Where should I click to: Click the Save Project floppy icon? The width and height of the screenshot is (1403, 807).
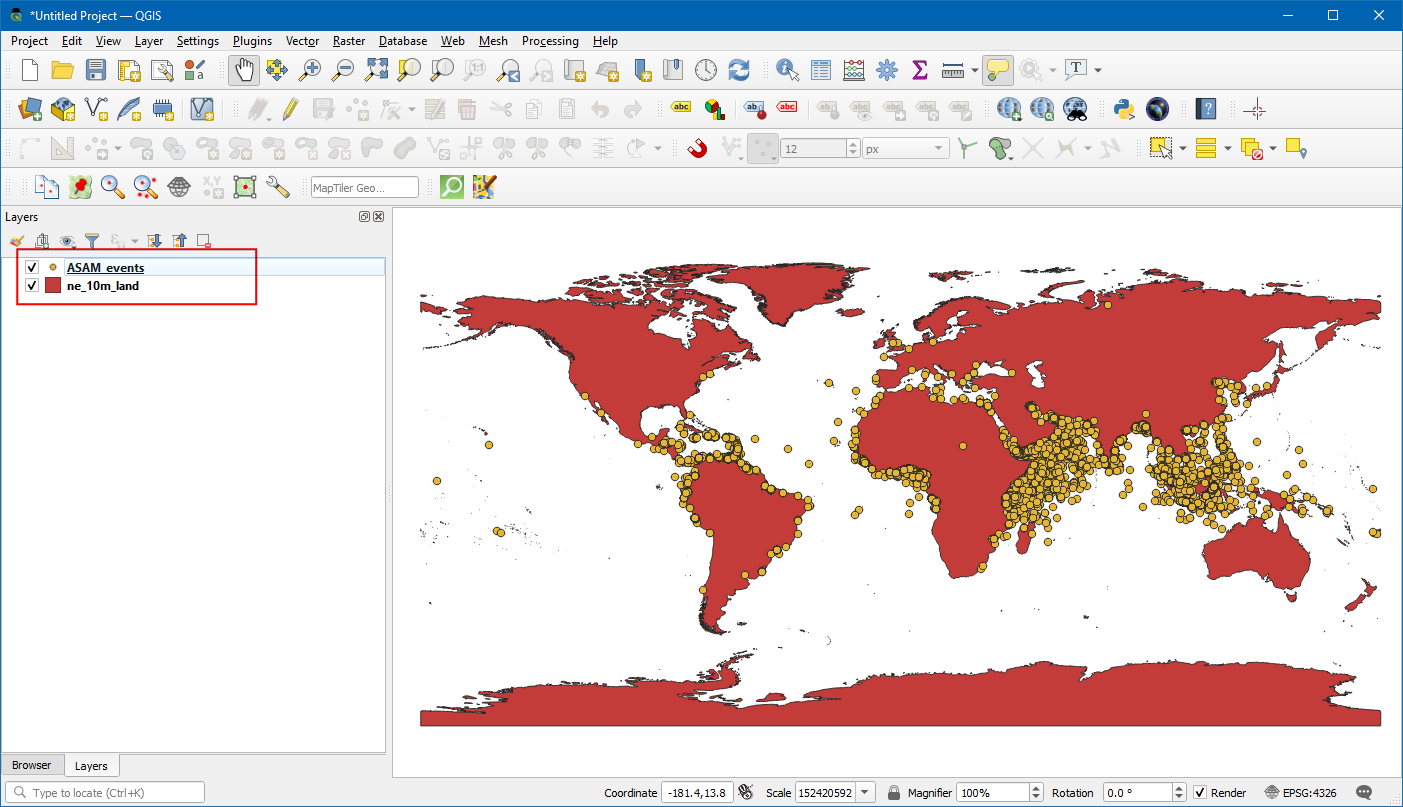[x=96, y=70]
